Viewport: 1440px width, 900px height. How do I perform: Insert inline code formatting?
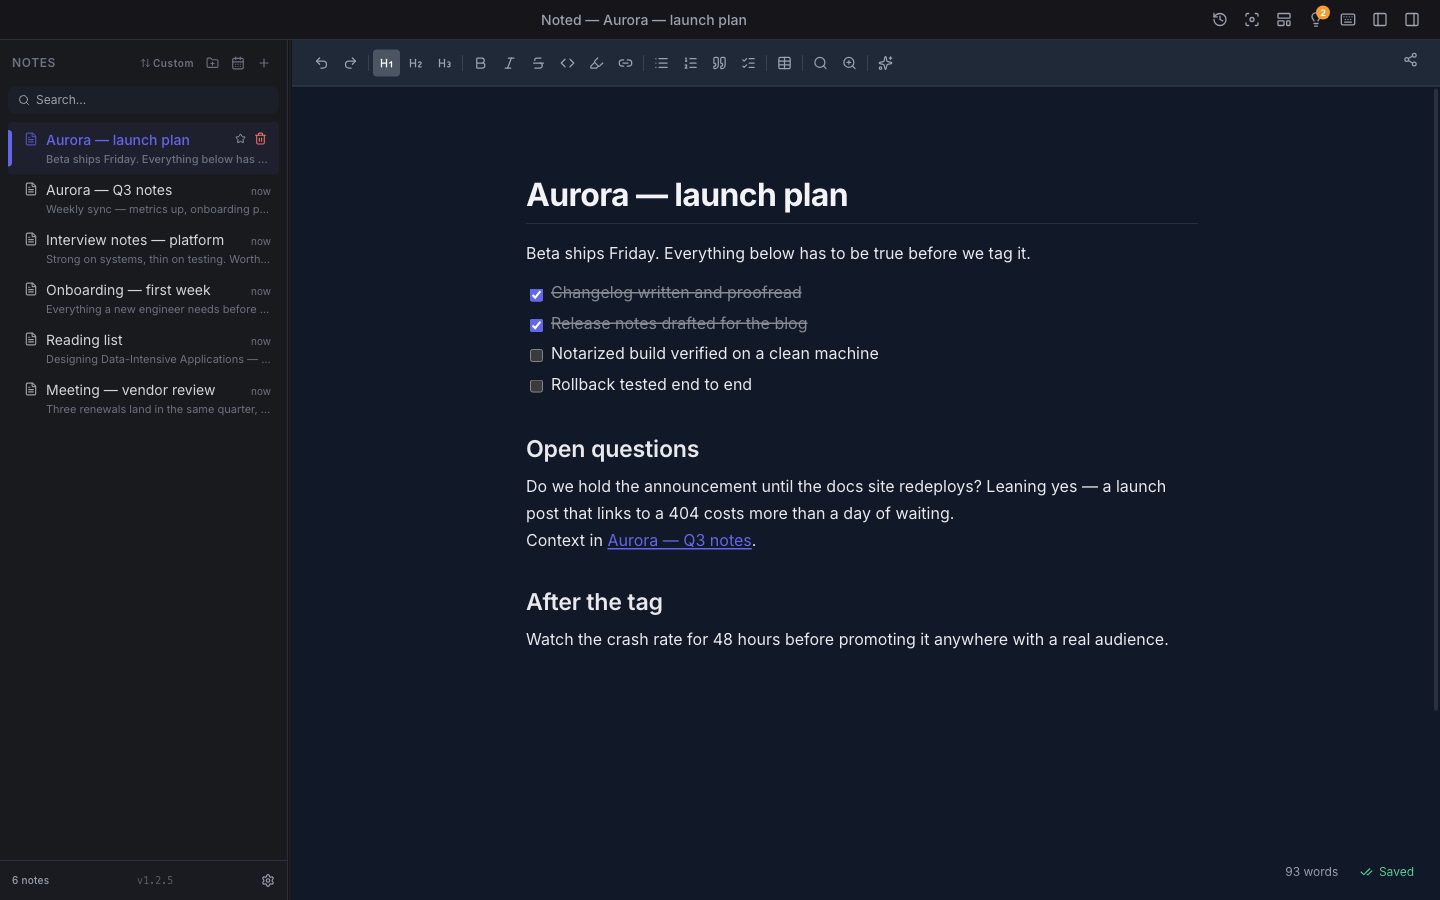pyautogui.click(x=567, y=63)
